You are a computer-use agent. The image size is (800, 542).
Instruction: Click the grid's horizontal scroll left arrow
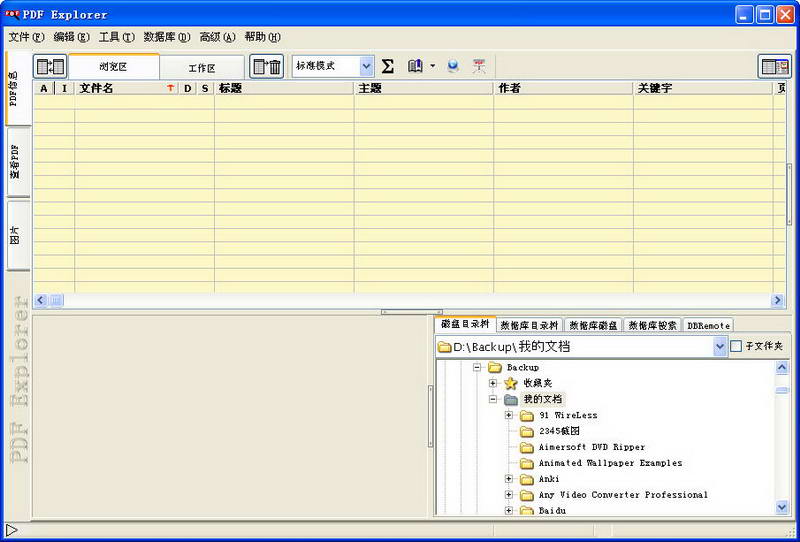point(41,300)
